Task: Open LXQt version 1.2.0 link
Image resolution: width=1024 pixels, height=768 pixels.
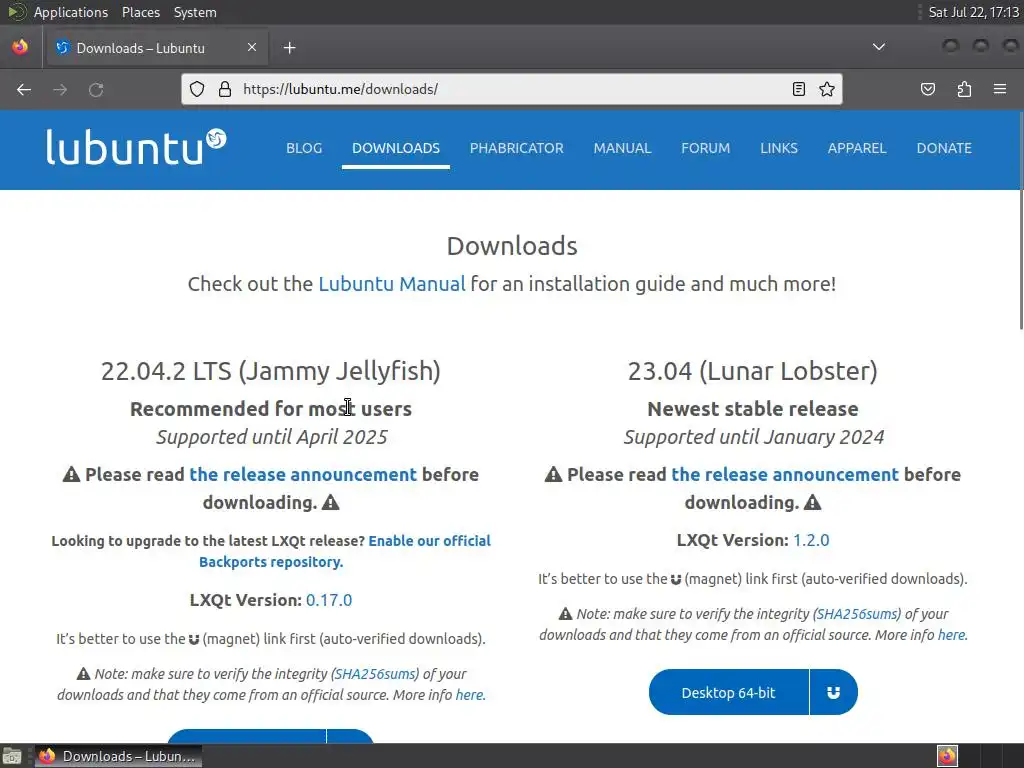Action: click(811, 541)
